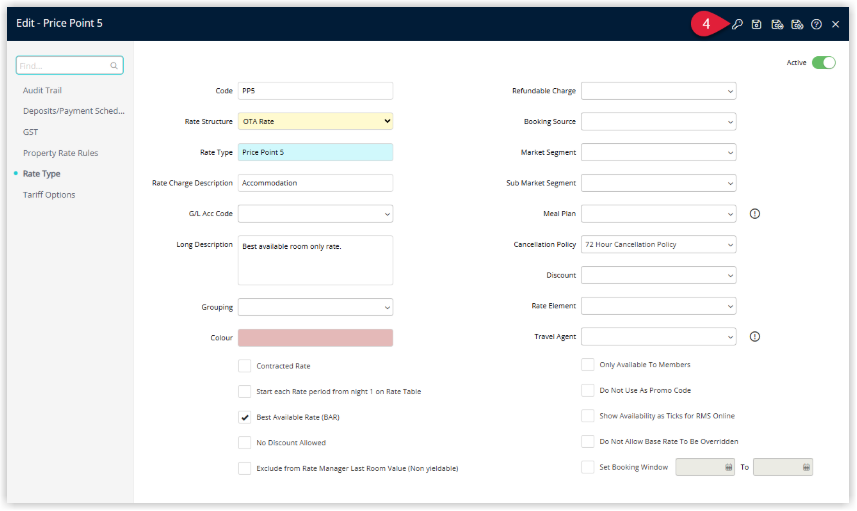
Task: Open the Rate Structure dropdown
Action: (x=315, y=121)
